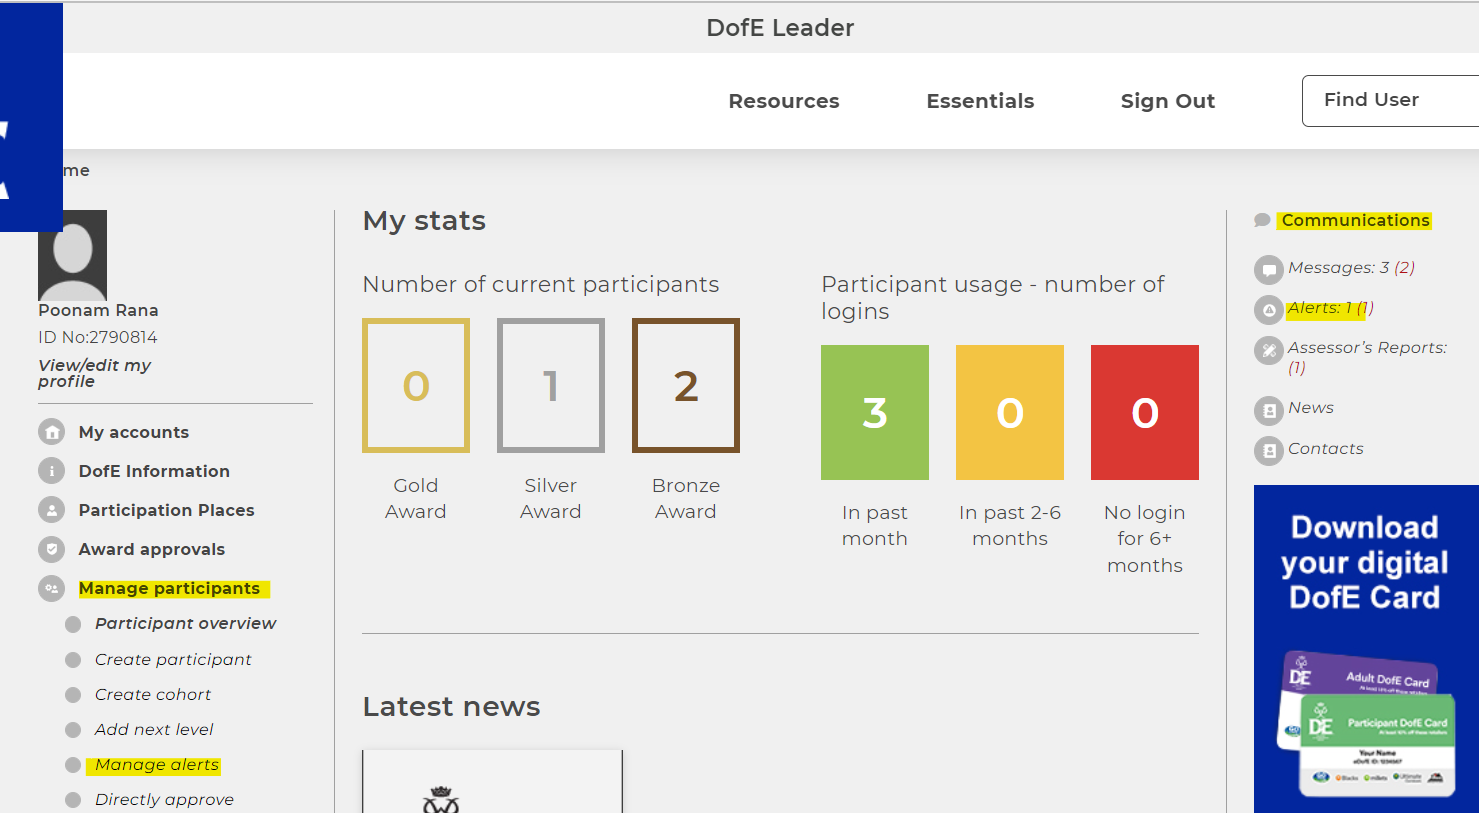The height and width of the screenshot is (813, 1479).
Task: Click the bullet beside Create cohort
Action: click(73, 695)
